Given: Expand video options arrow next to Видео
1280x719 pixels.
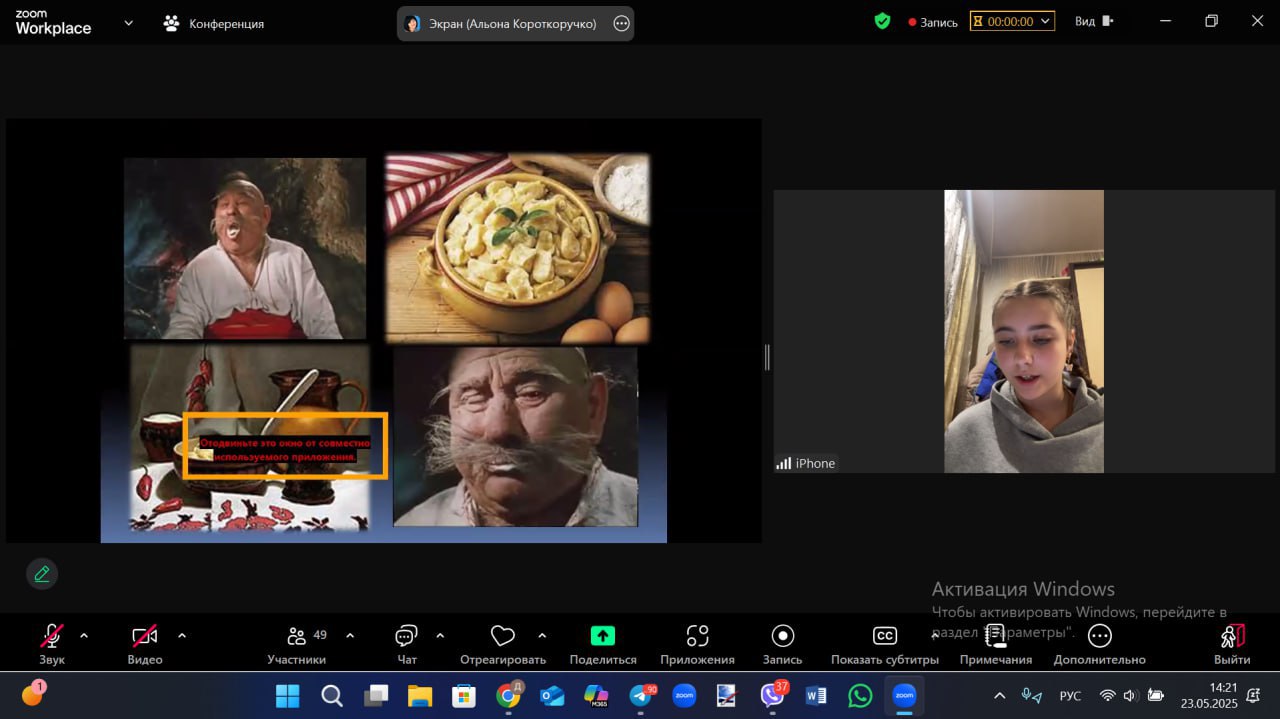Looking at the screenshot, I should pos(182,635).
